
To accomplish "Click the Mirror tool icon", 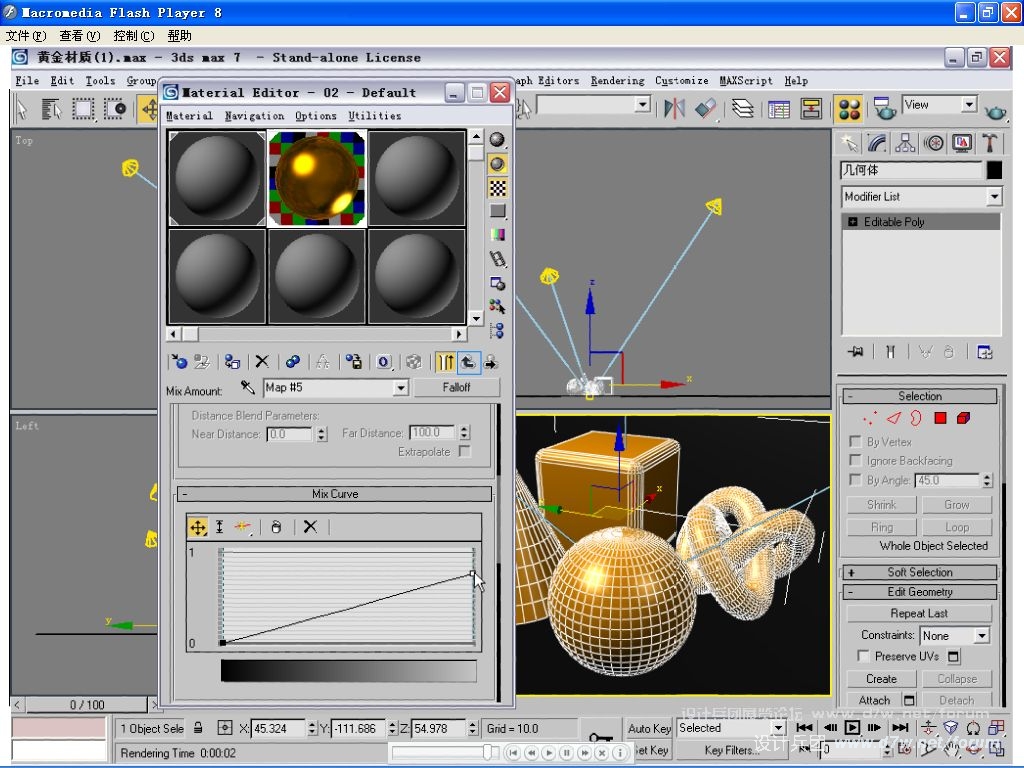I will 675,108.
